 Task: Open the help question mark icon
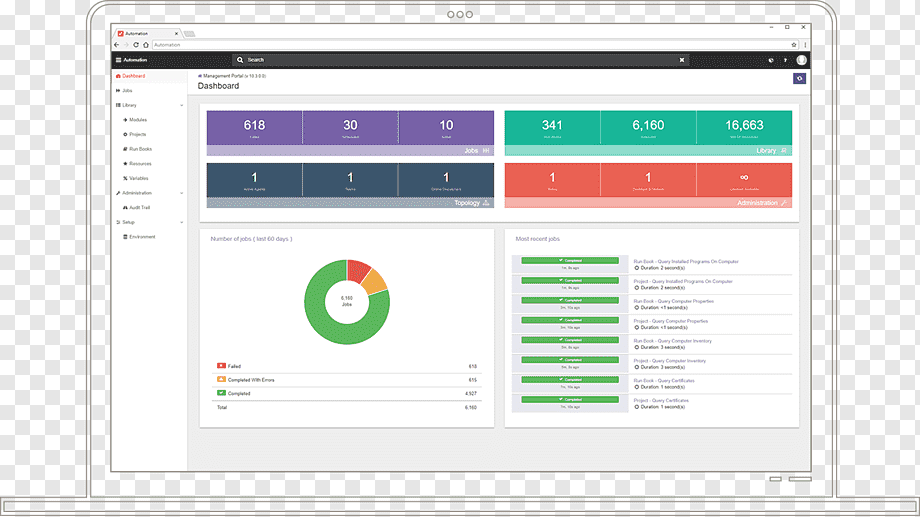(785, 60)
